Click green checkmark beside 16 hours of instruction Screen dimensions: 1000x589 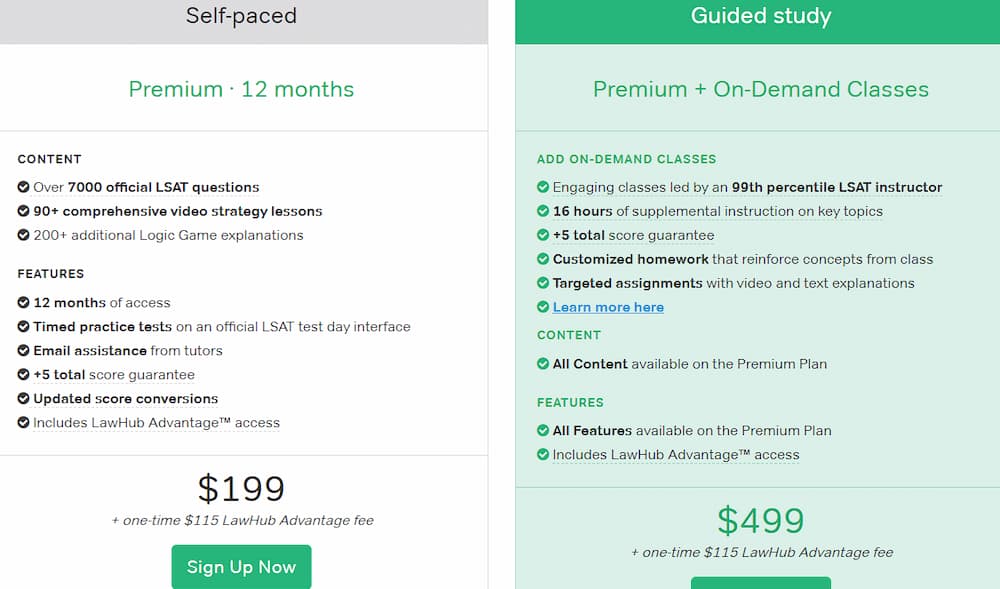543,211
